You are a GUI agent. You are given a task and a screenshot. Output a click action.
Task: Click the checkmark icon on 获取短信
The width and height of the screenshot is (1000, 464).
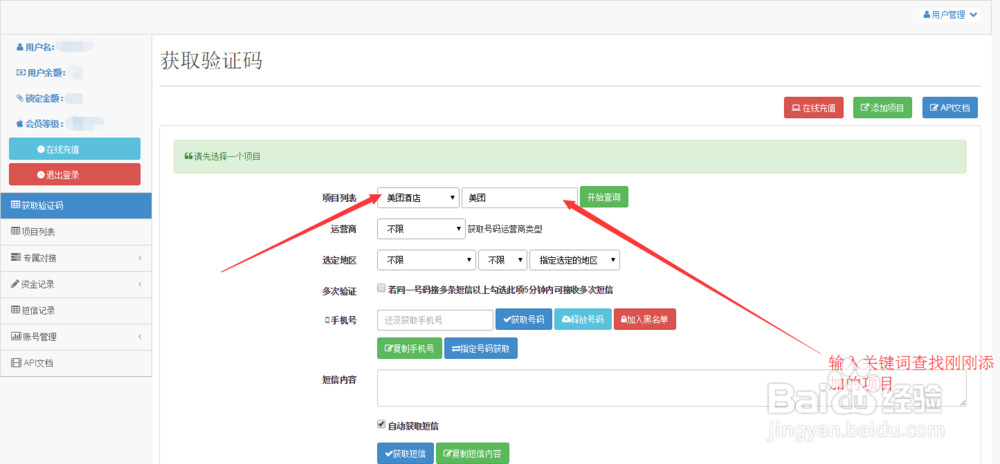tap(388, 454)
